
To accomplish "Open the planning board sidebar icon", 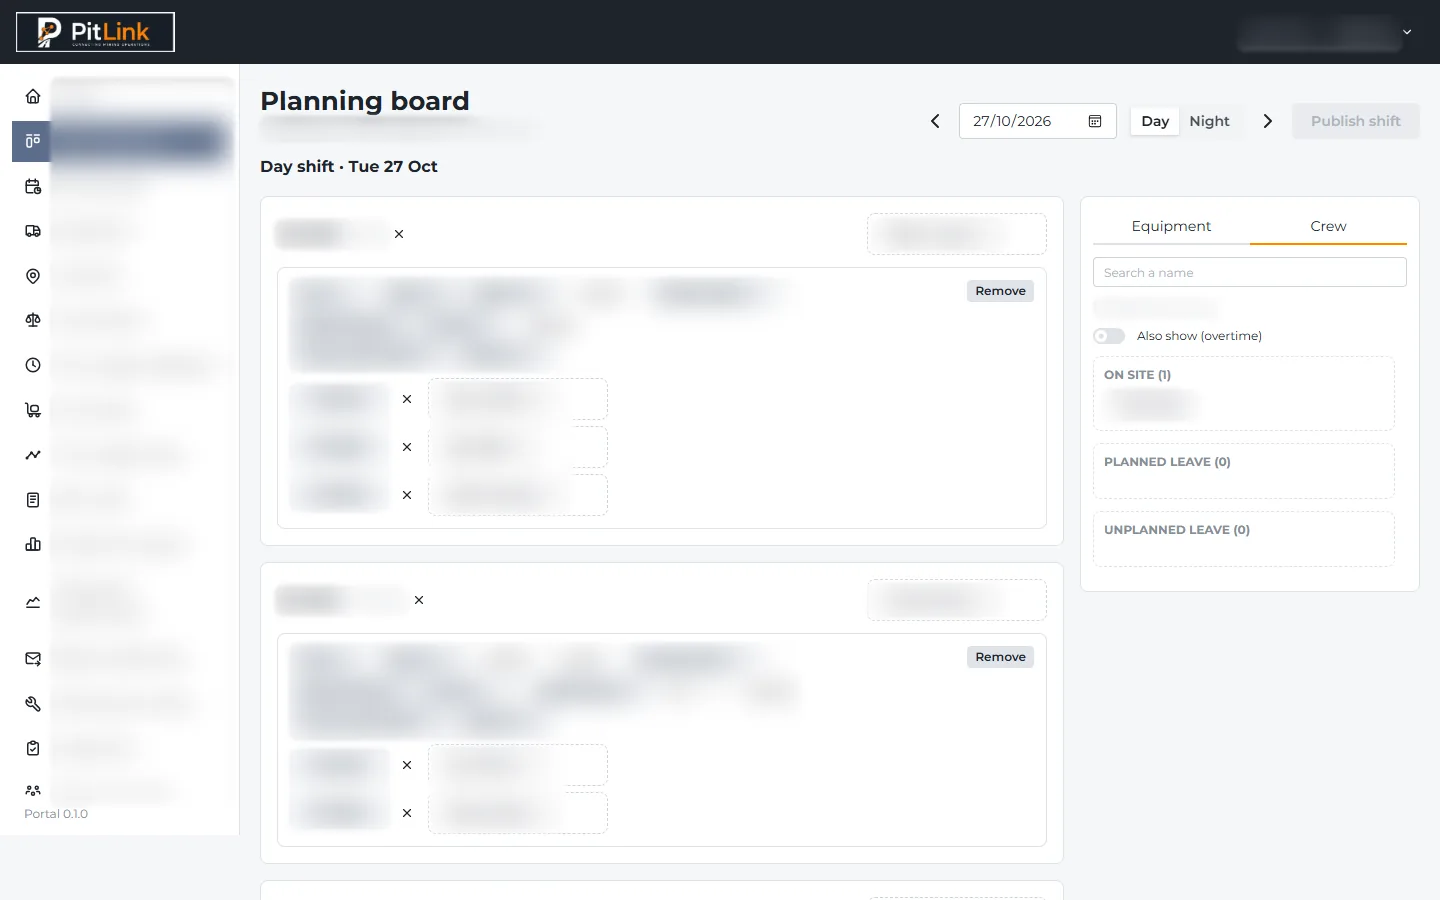I will tap(33, 141).
